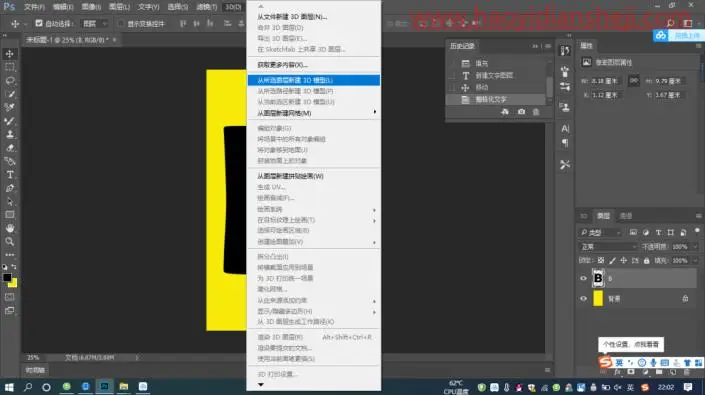Open the opacity 100% dropdown arrow
This screenshot has width=705, height=395.
695,247
